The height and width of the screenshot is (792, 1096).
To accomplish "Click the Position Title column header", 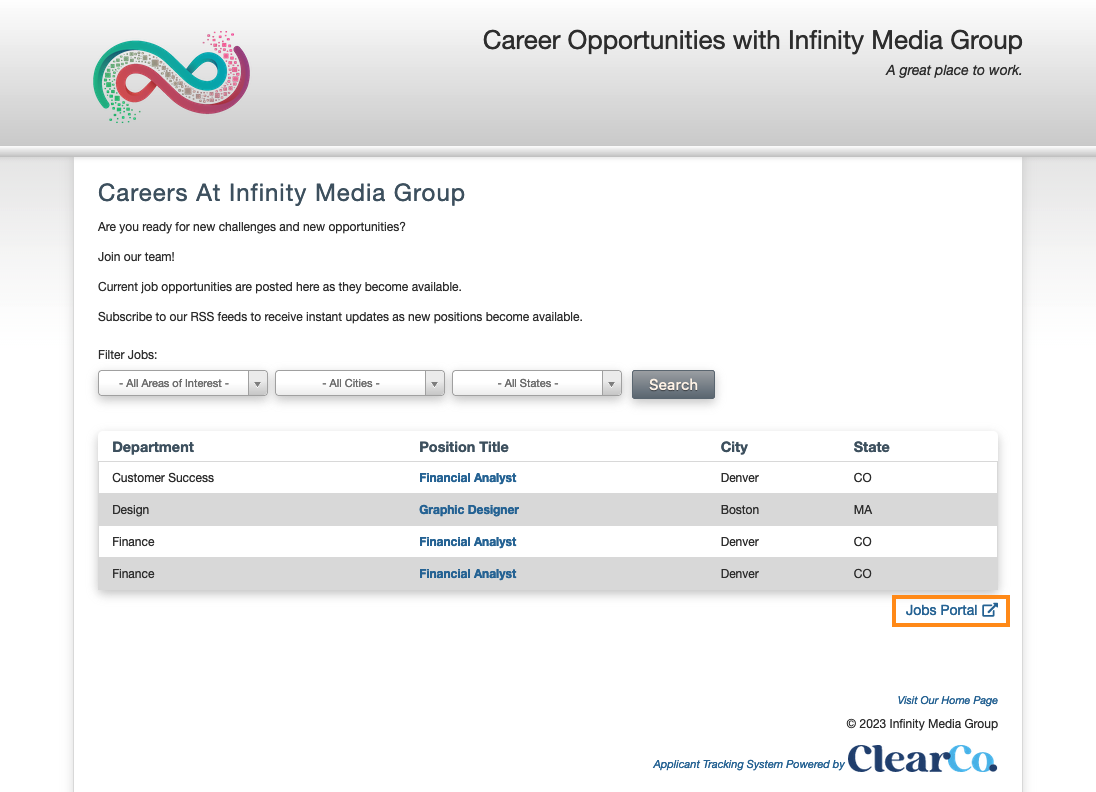I will [464, 447].
